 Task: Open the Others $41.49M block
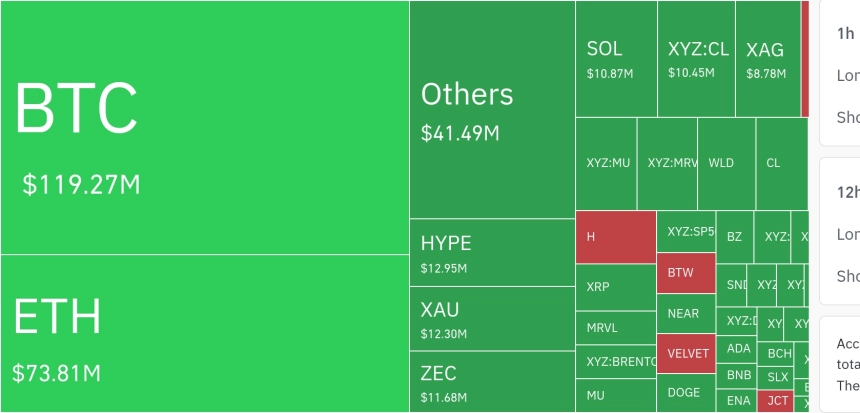click(492, 110)
